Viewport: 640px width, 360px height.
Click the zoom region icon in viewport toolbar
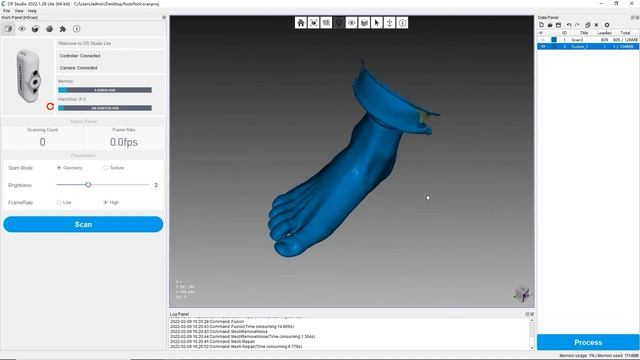(x=326, y=23)
